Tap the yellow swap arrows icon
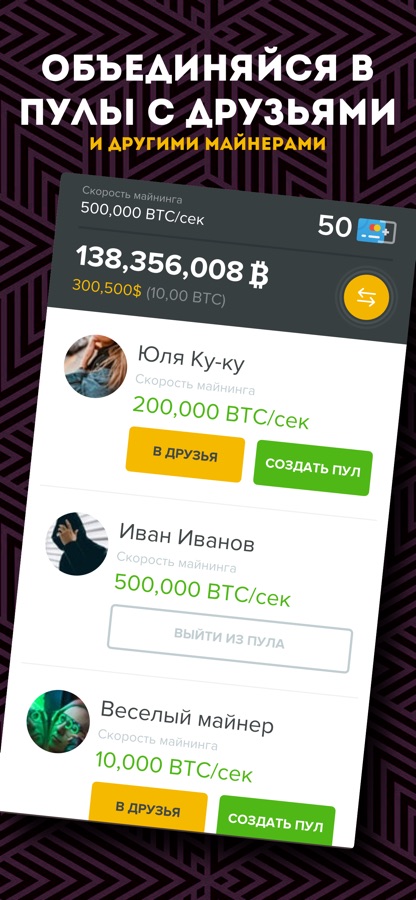This screenshot has height=900, width=416. (366, 298)
